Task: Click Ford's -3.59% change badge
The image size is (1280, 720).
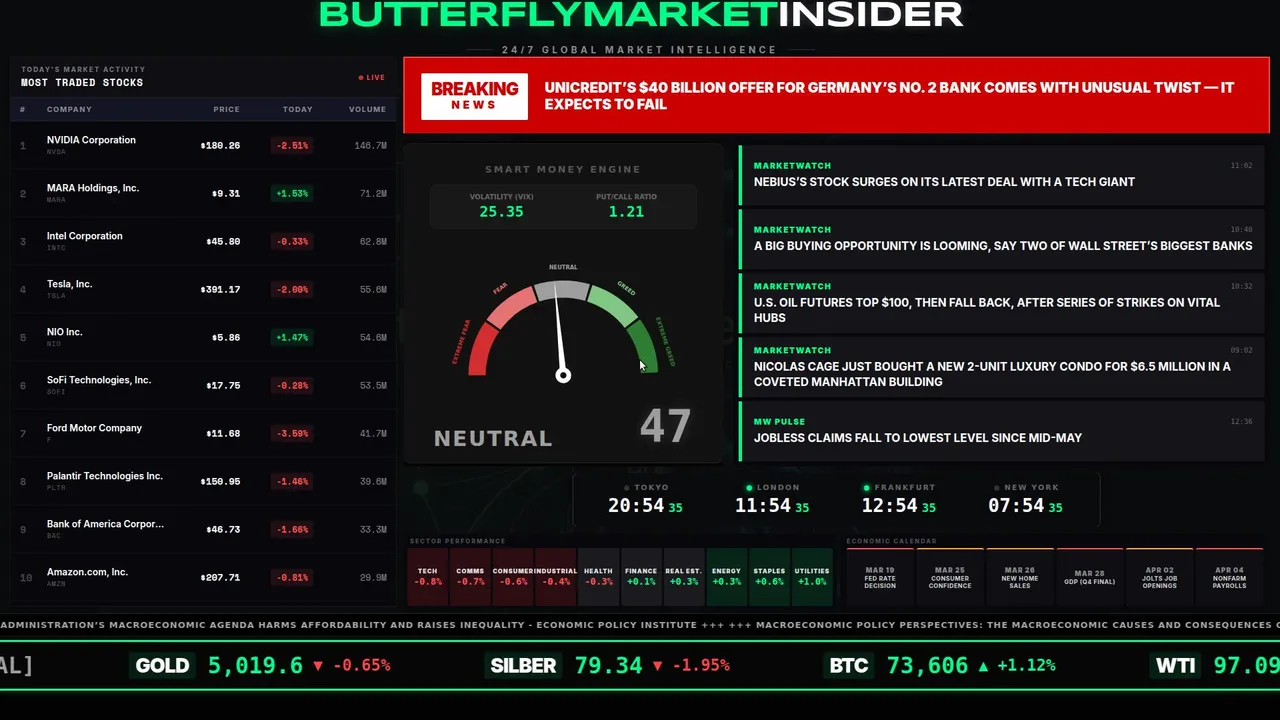Action: pos(292,433)
